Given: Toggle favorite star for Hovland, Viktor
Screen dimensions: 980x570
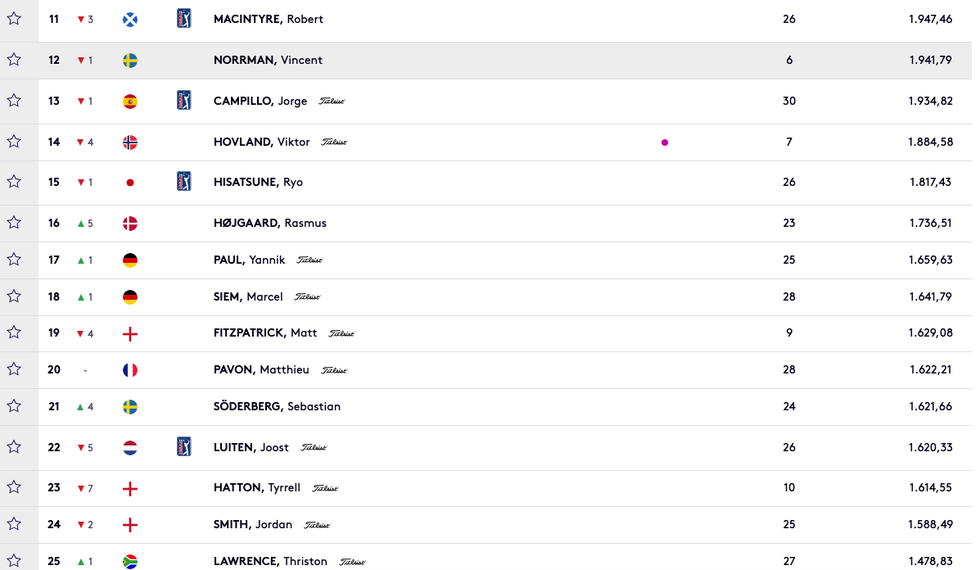Looking at the screenshot, I should [x=14, y=142].
